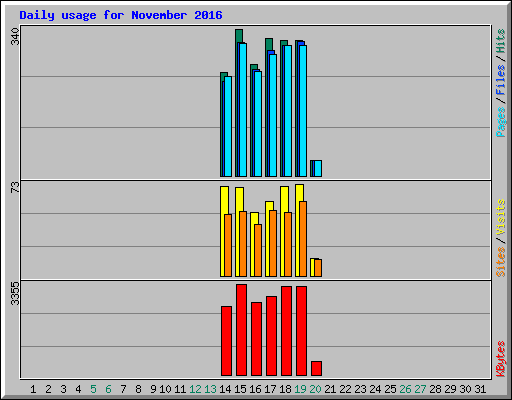
Task: Click the small orange sites bar for day 20
Action: tap(318, 268)
